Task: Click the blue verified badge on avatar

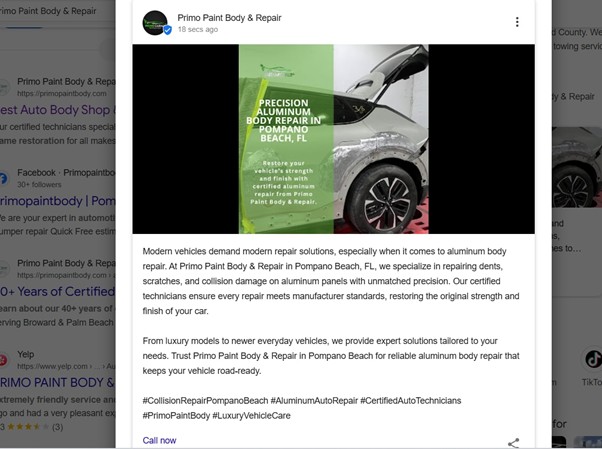Action: tap(167, 30)
